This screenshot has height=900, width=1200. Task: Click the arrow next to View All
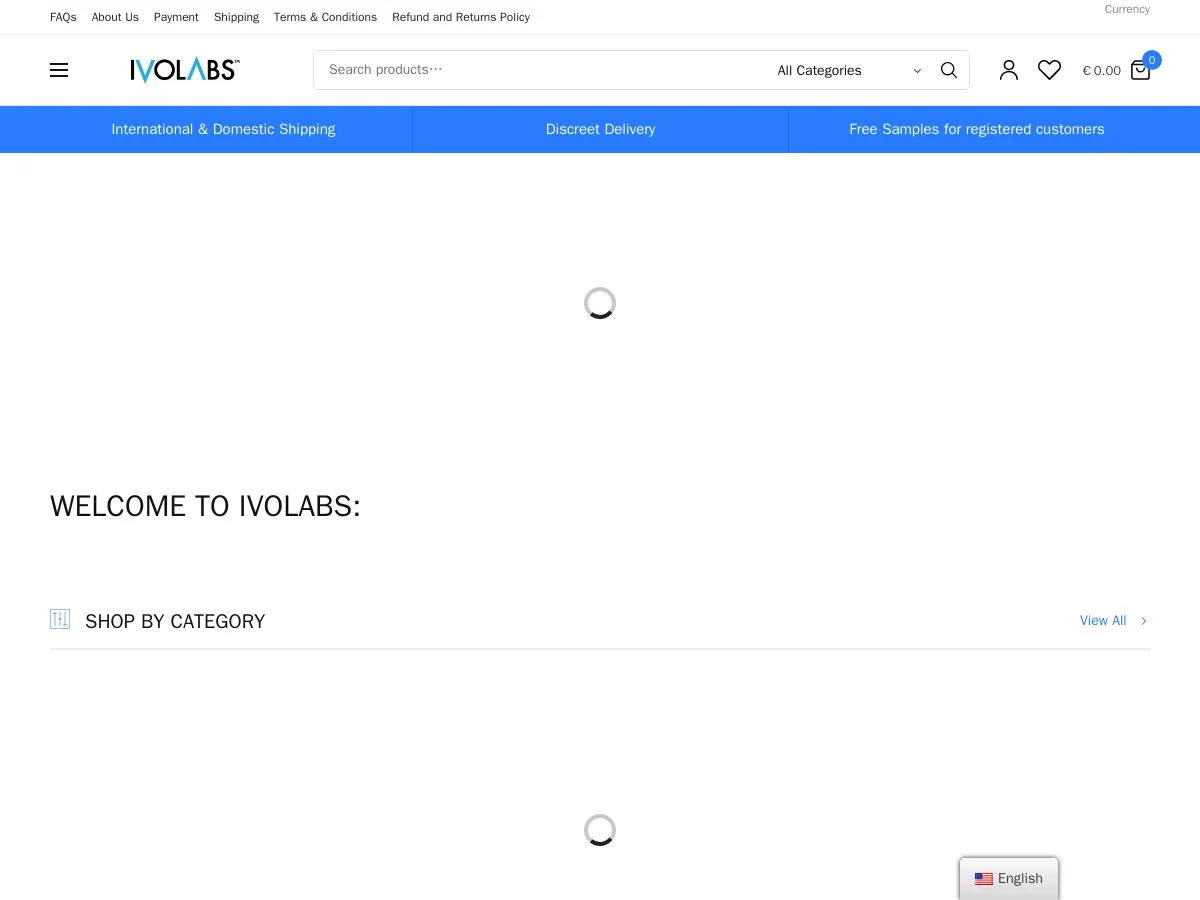click(x=1143, y=620)
